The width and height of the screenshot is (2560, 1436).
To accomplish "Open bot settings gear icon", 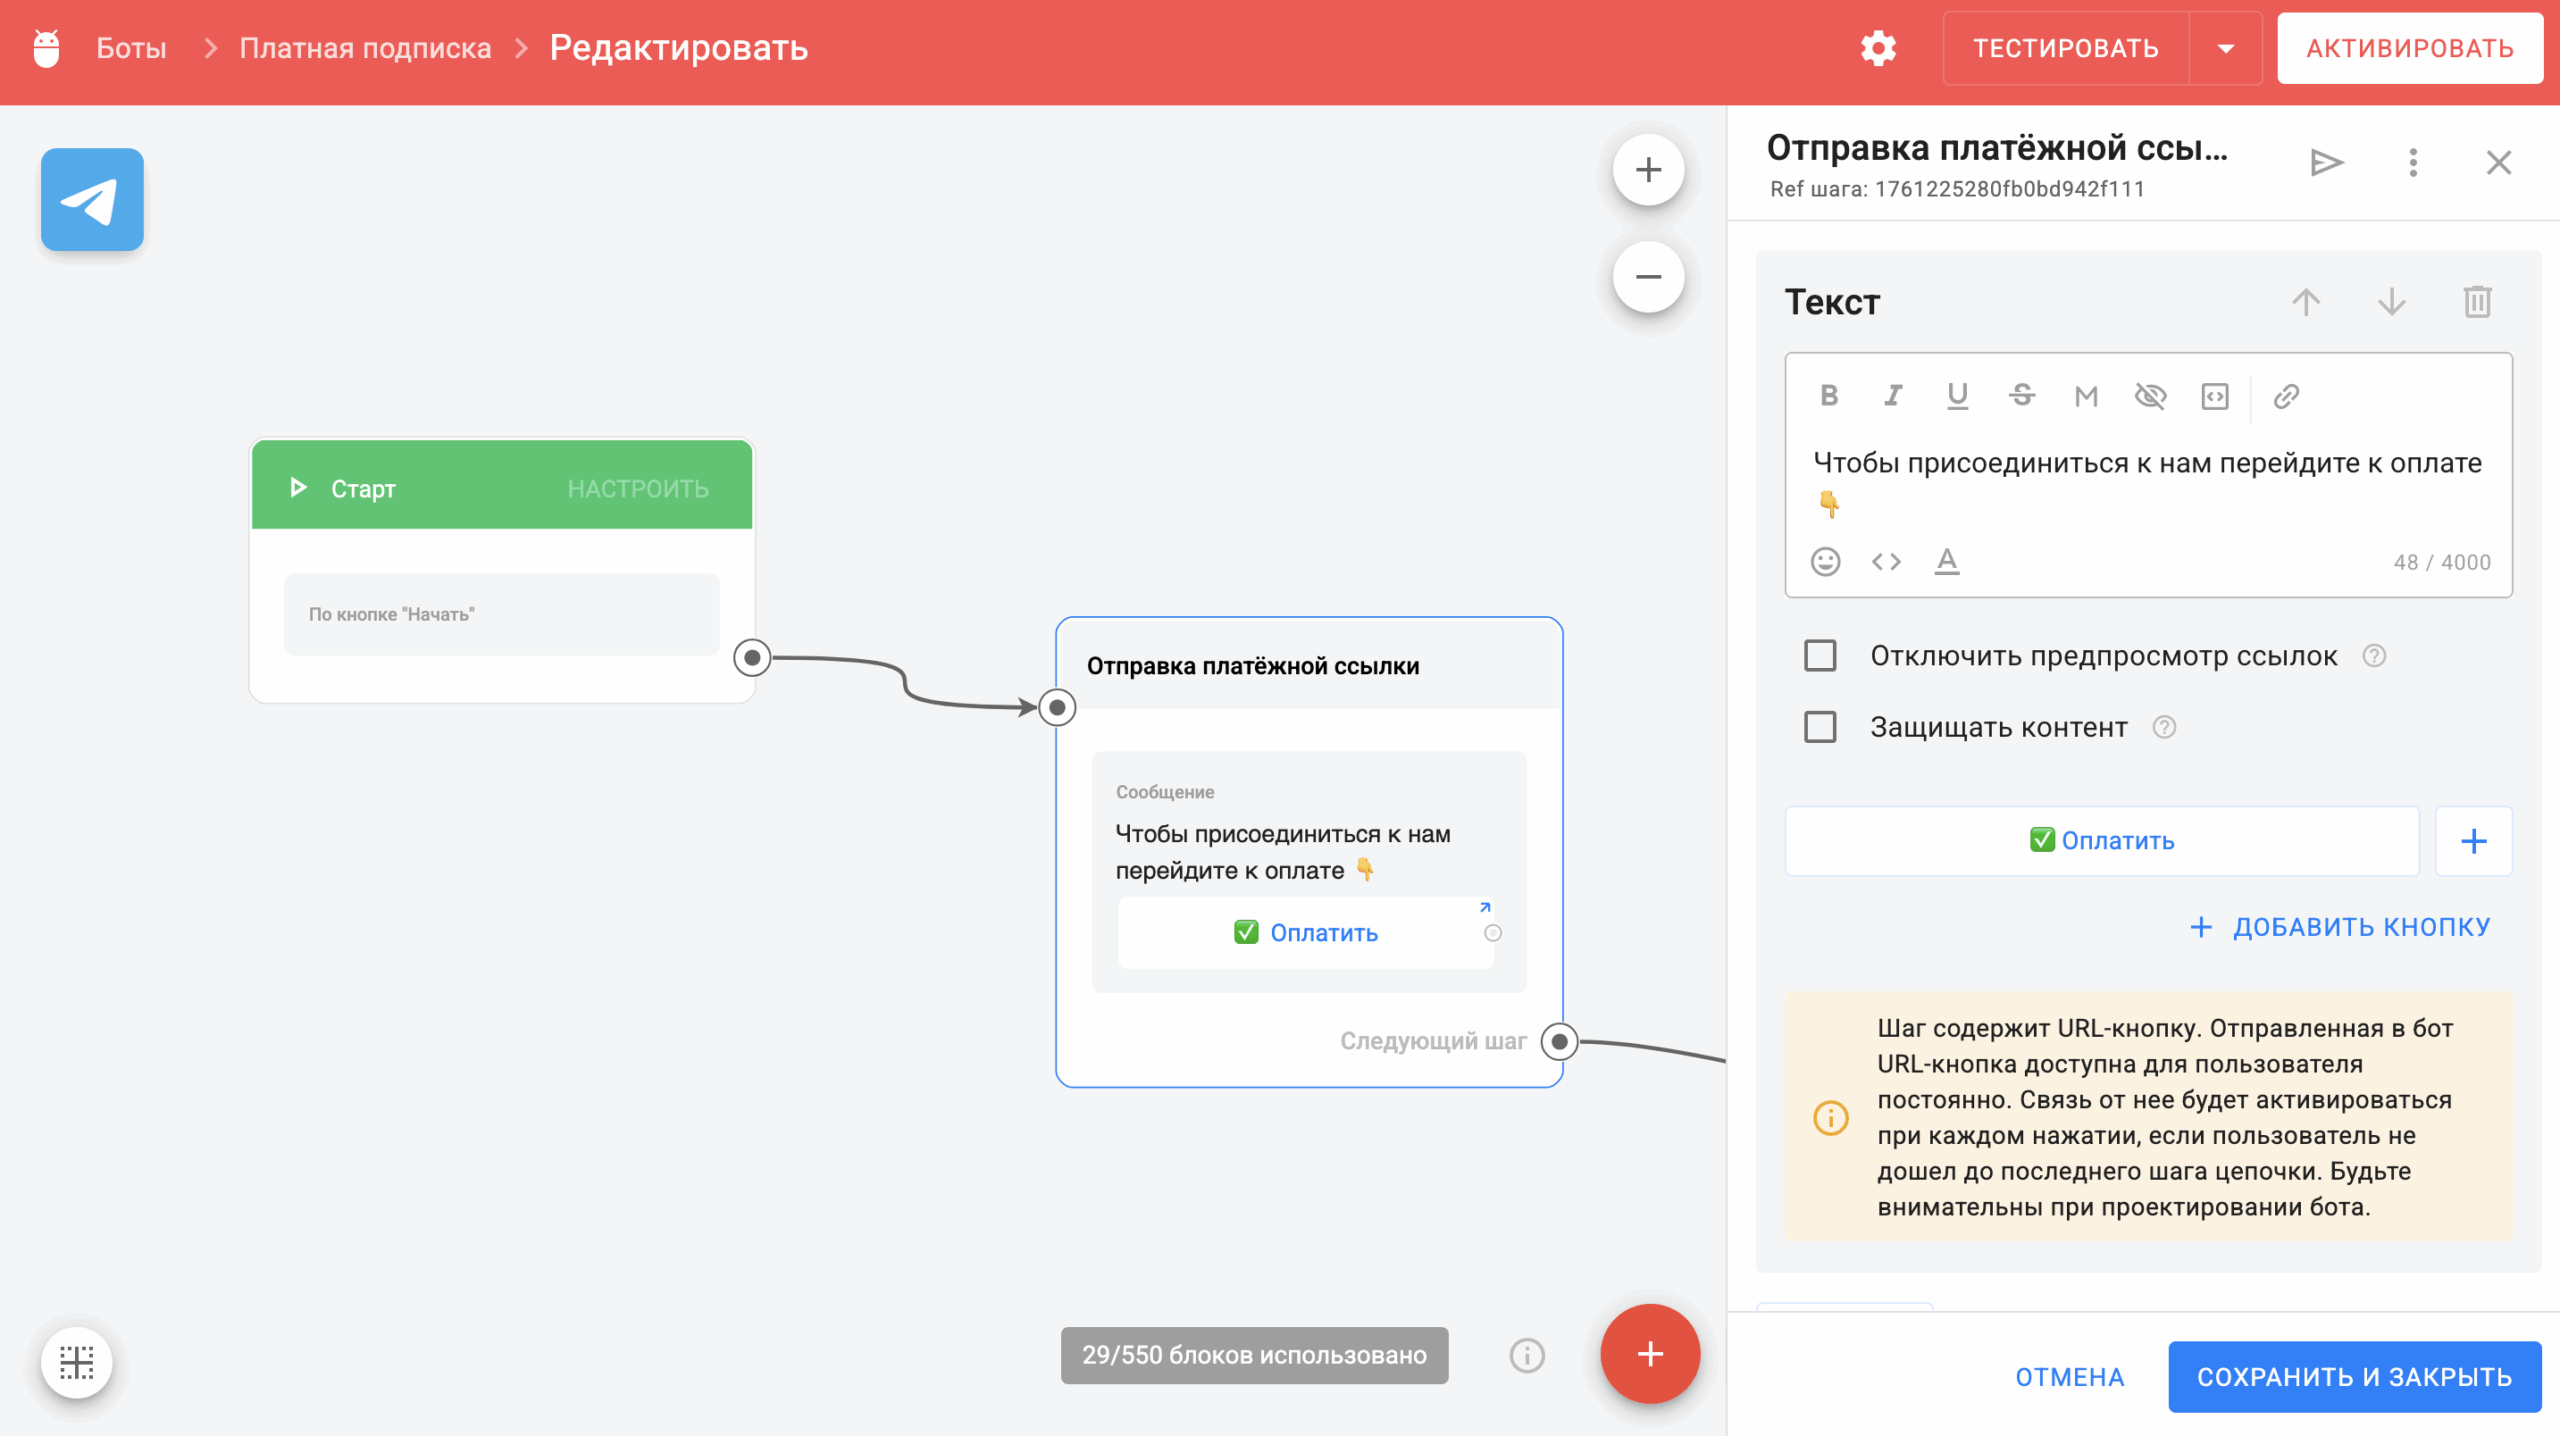I will (x=1878, y=48).
